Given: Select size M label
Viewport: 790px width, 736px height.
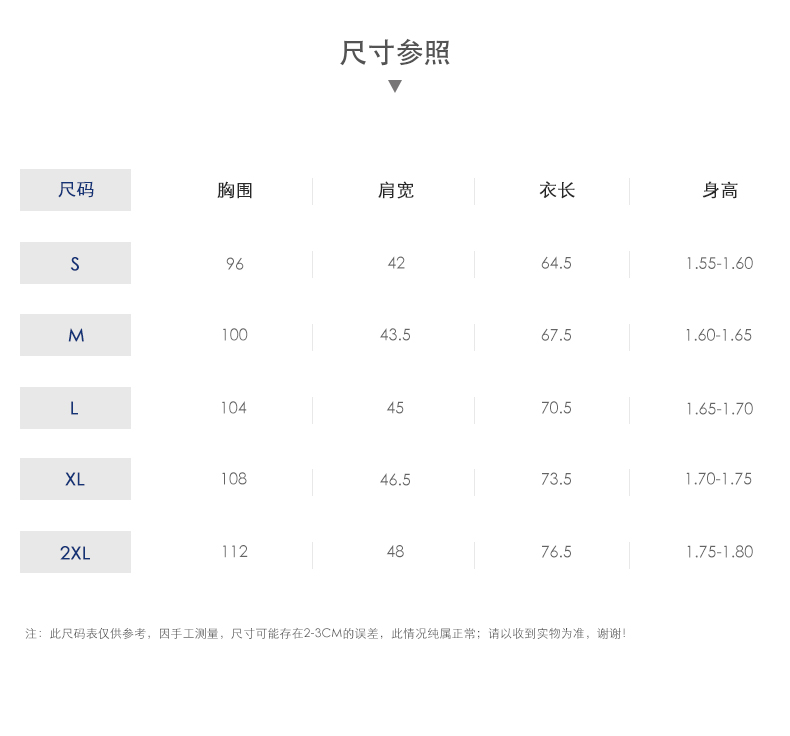Looking at the screenshot, I should click(x=75, y=336).
